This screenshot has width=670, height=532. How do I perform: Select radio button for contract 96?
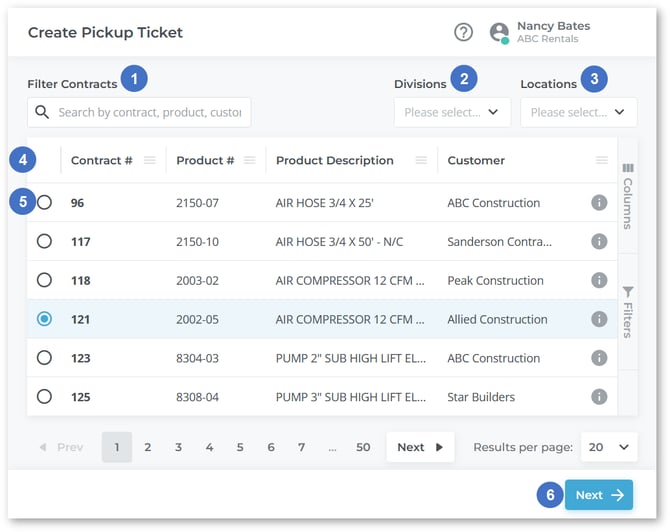pos(44,203)
